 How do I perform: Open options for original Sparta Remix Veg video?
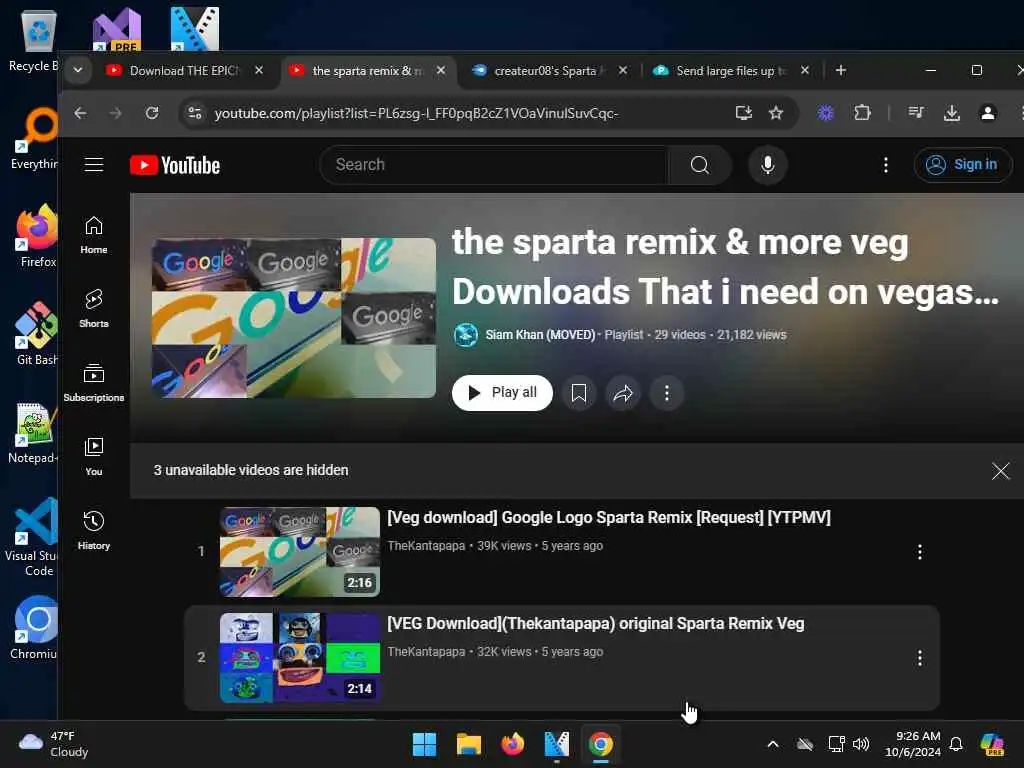coord(920,658)
